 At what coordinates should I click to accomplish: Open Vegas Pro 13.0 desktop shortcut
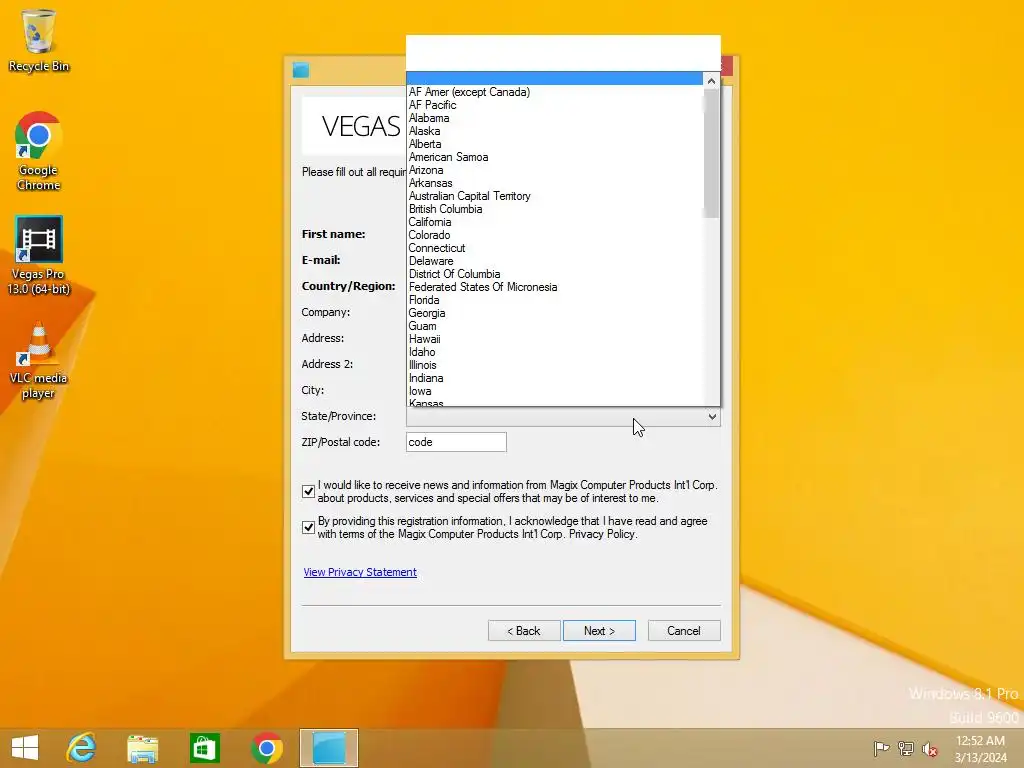[x=39, y=255]
